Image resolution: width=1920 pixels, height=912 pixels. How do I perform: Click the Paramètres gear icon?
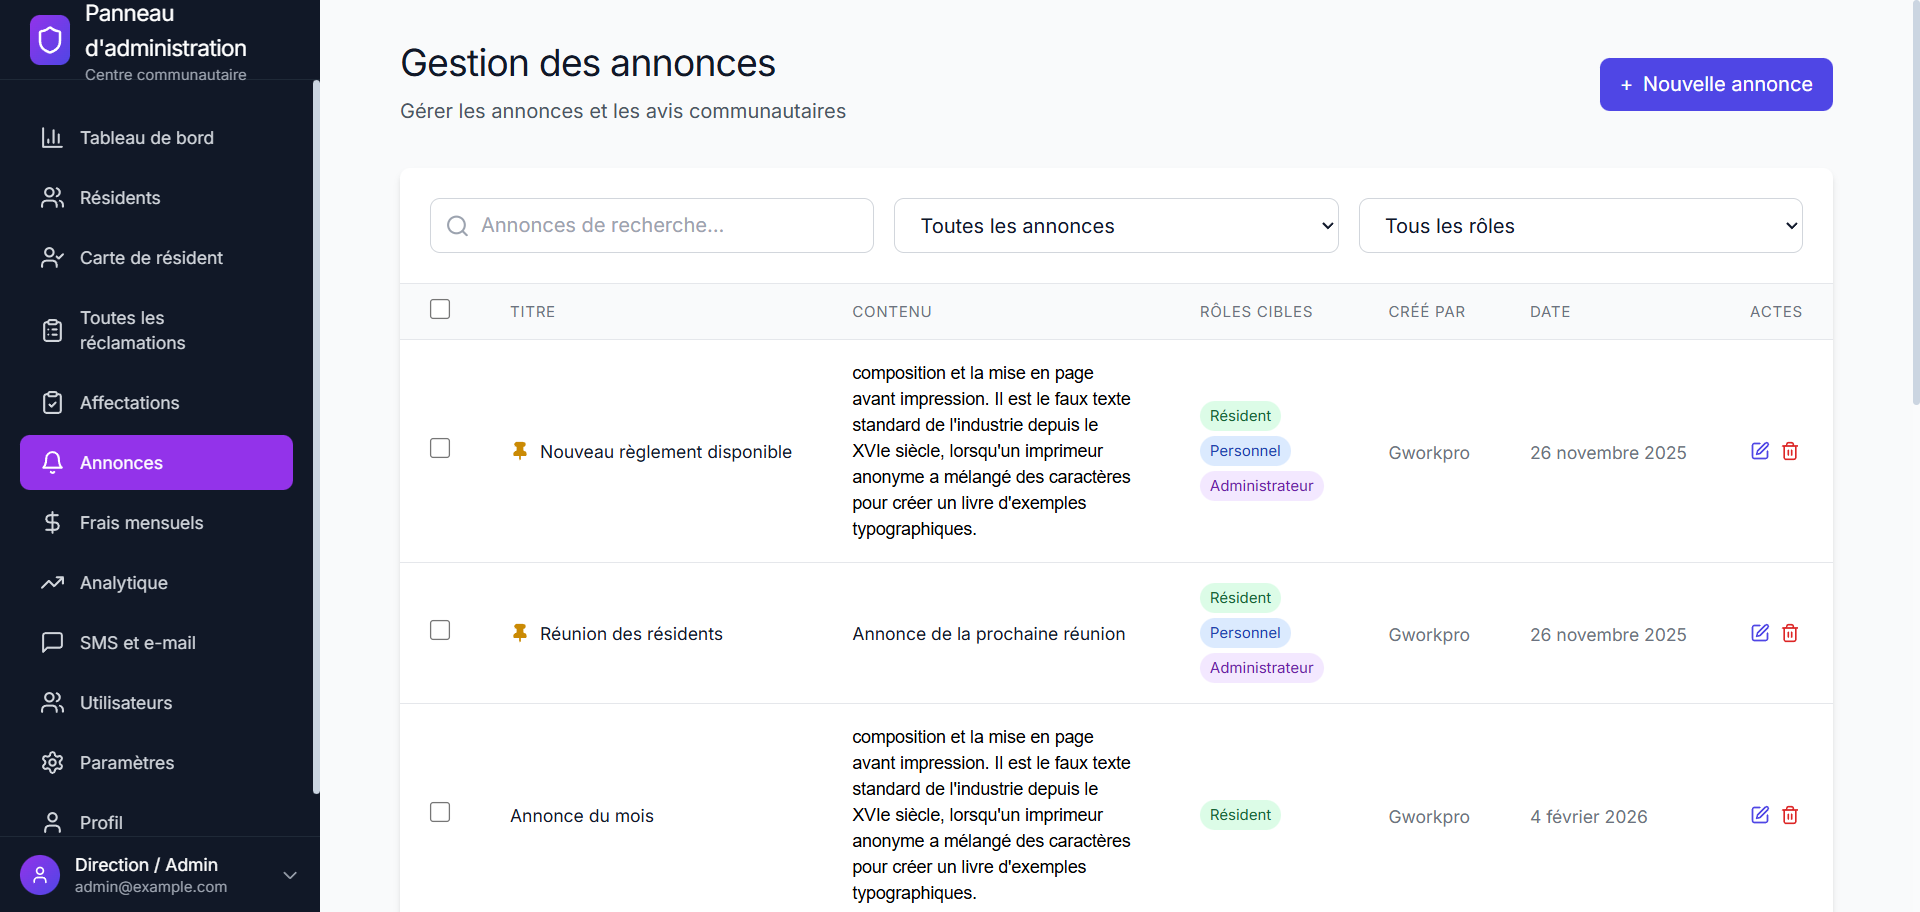[x=52, y=763]
